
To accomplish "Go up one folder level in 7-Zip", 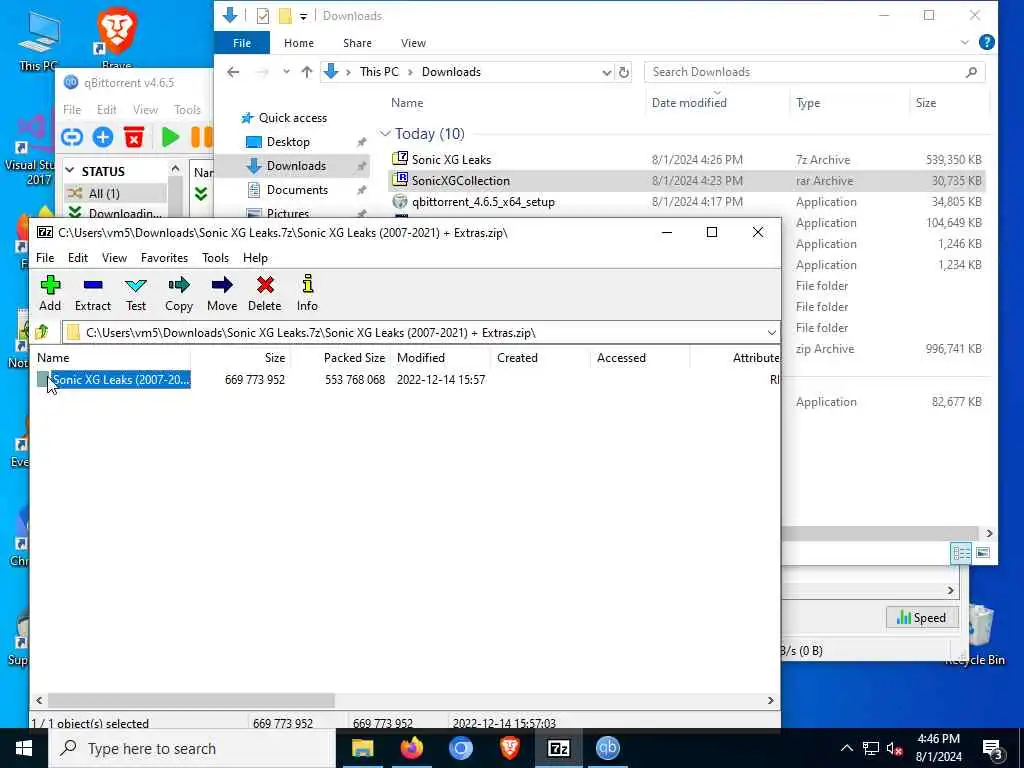I will point(42,332).
